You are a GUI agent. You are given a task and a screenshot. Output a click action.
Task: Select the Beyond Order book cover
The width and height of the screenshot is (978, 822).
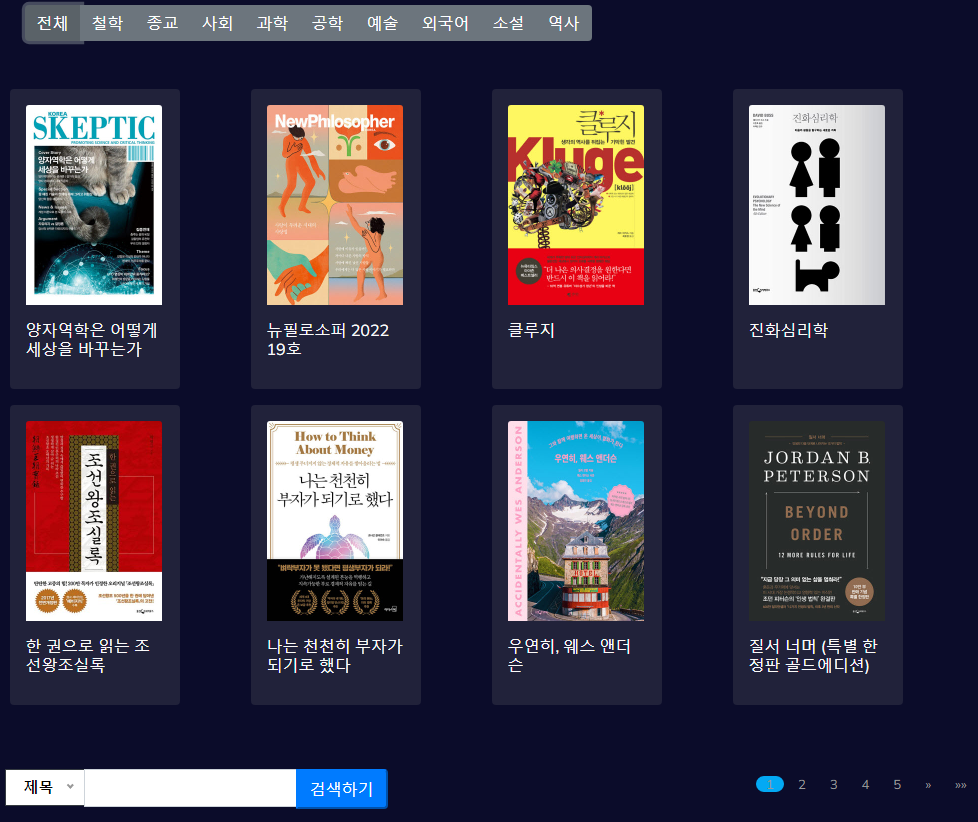817,521
